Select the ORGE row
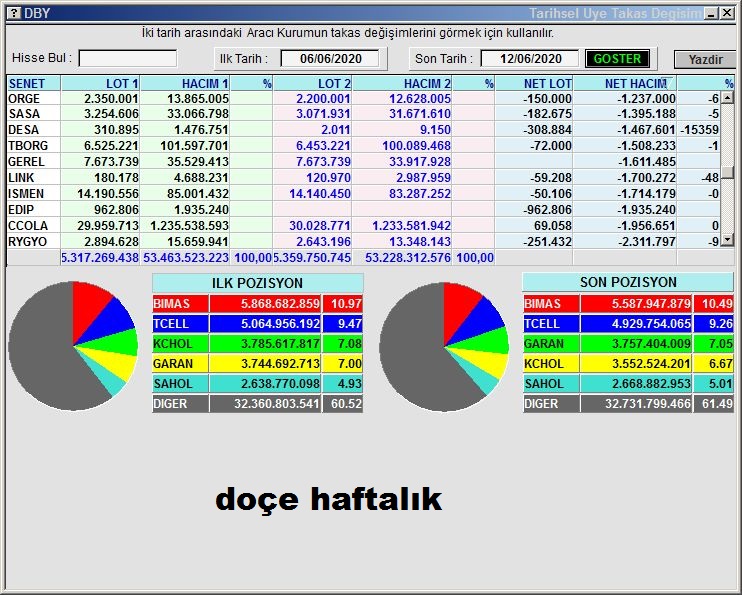Viewport: 742px width, 595px height. coord(364,98)
